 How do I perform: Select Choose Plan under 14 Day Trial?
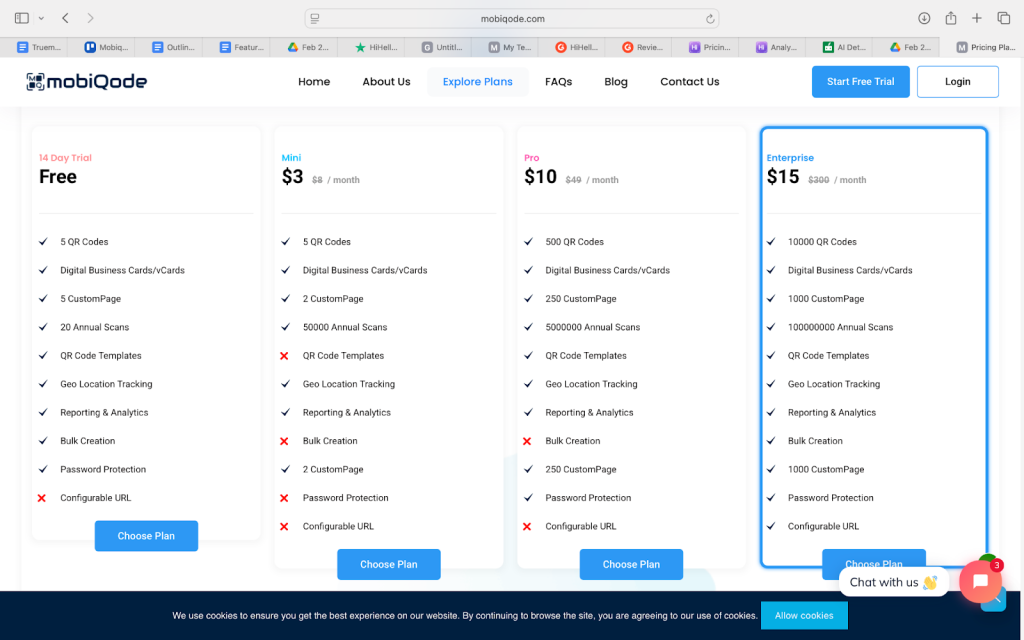tap(146, 536)
